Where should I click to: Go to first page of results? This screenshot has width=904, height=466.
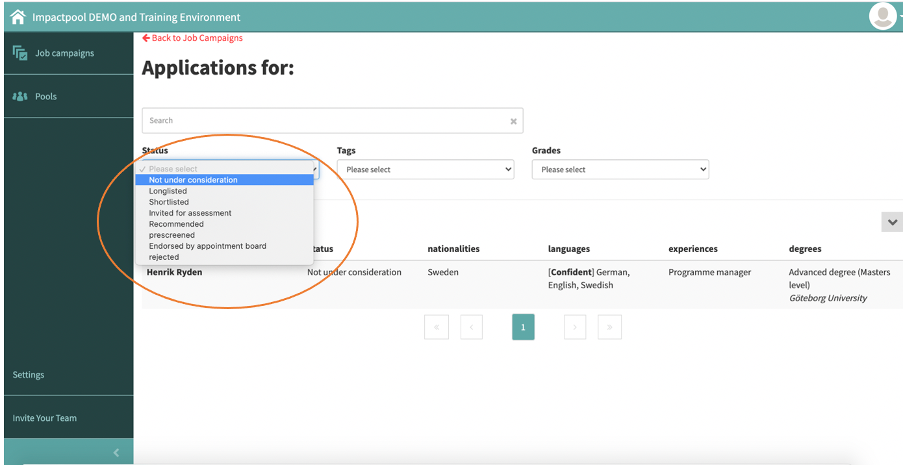click(436, 327)
